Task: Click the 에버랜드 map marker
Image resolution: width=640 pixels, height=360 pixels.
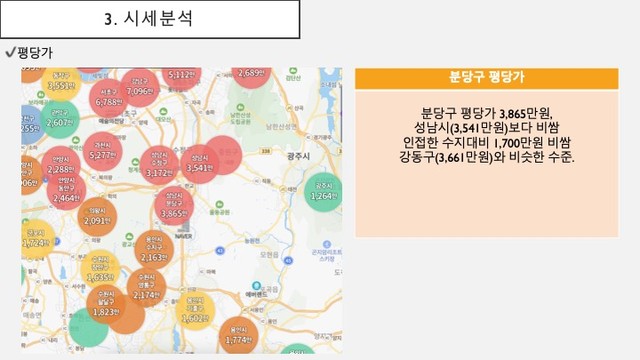Action: pyautogui.click(x=256, y=289)
